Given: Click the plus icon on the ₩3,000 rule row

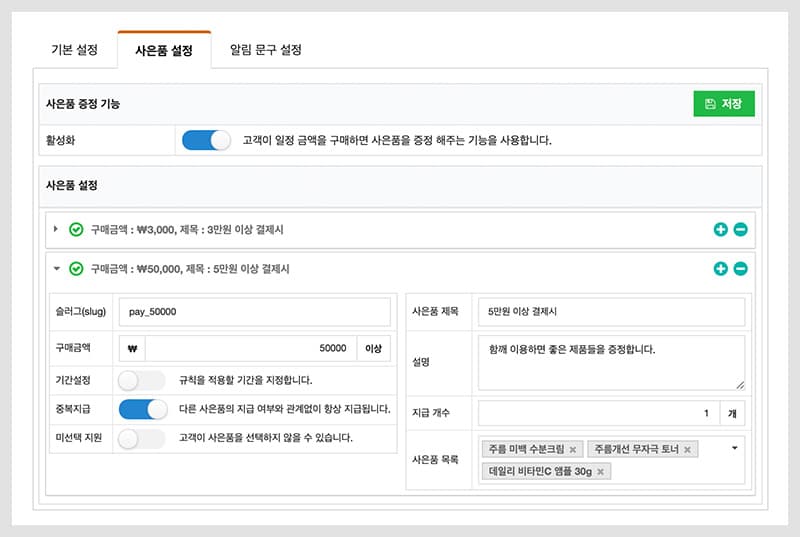Looking at the screenshot, I should (x=720, y=230).
